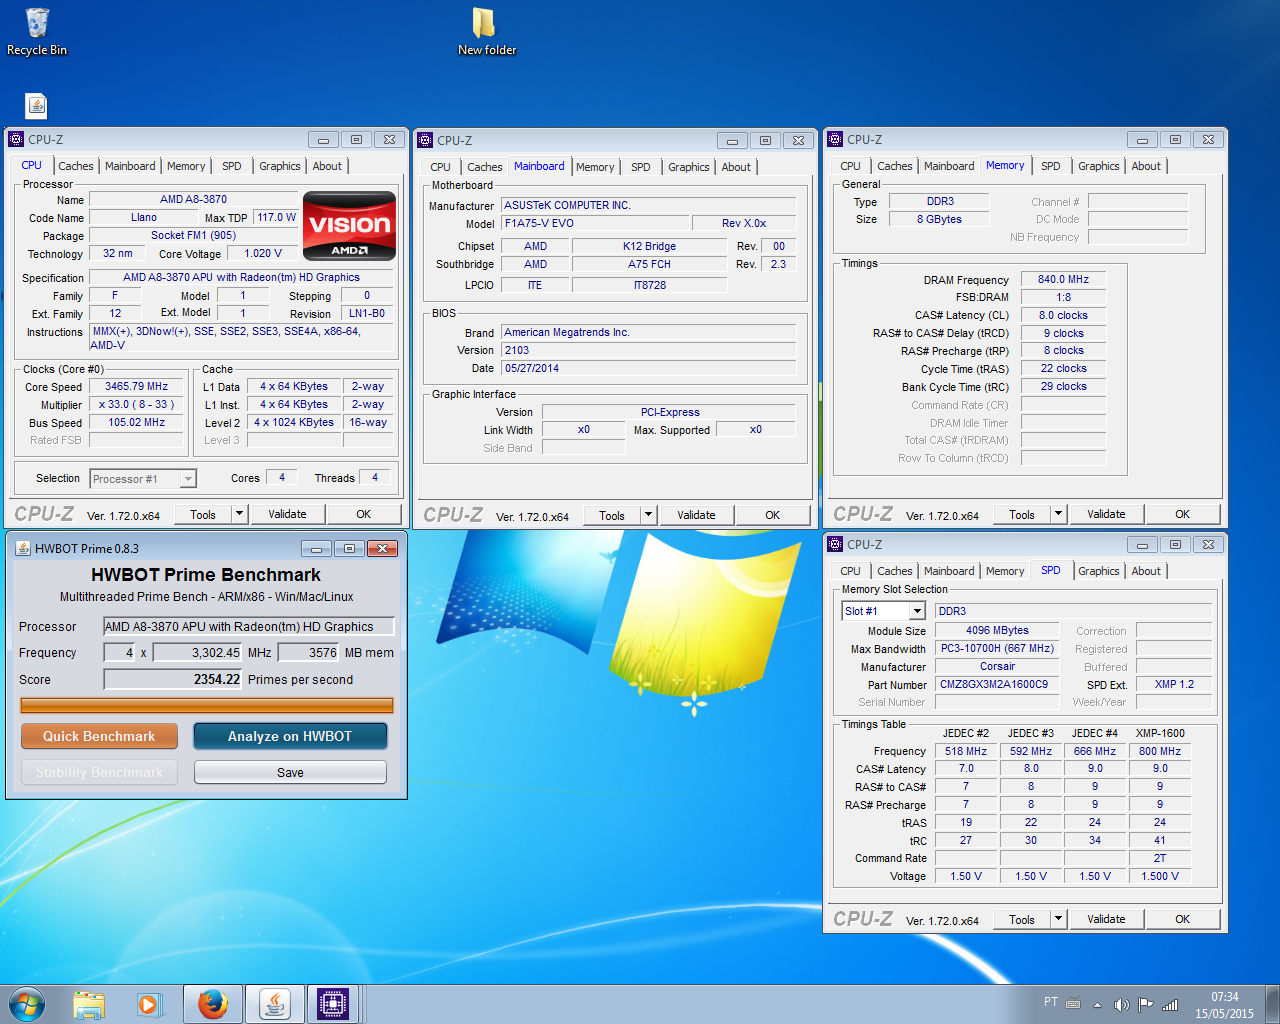Click Core Speed value 3465.79 MHz
Viewport: 1280px width, 1024px height.
pyautogui.click(x=137, y=386)
